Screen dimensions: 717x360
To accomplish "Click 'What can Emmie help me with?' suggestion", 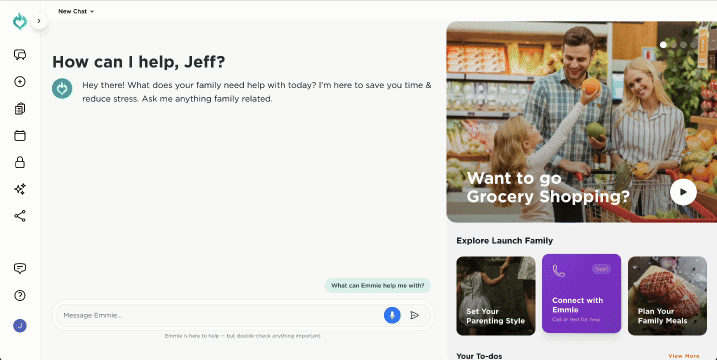I will 378,285.
